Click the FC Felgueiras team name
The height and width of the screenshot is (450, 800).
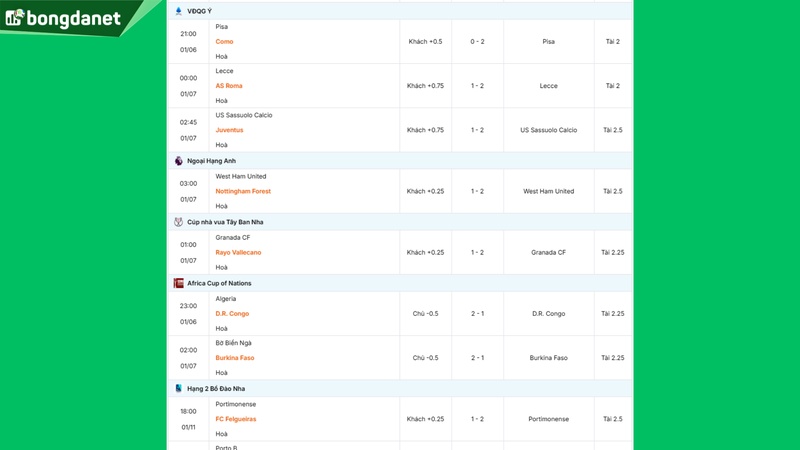[236, 419]
